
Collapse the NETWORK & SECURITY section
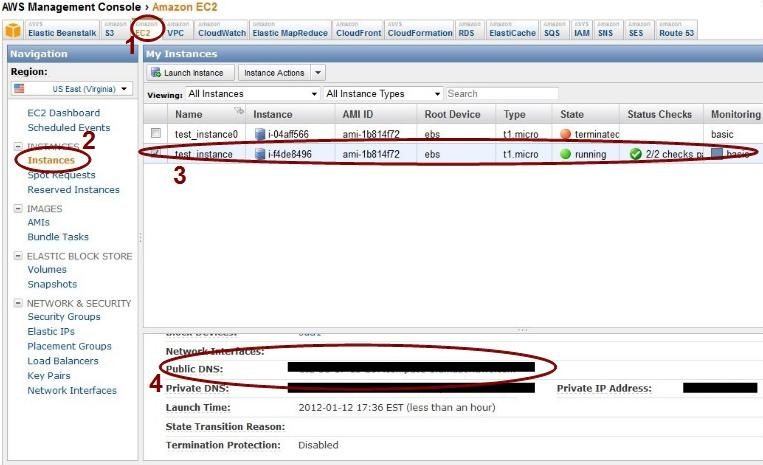18,303
